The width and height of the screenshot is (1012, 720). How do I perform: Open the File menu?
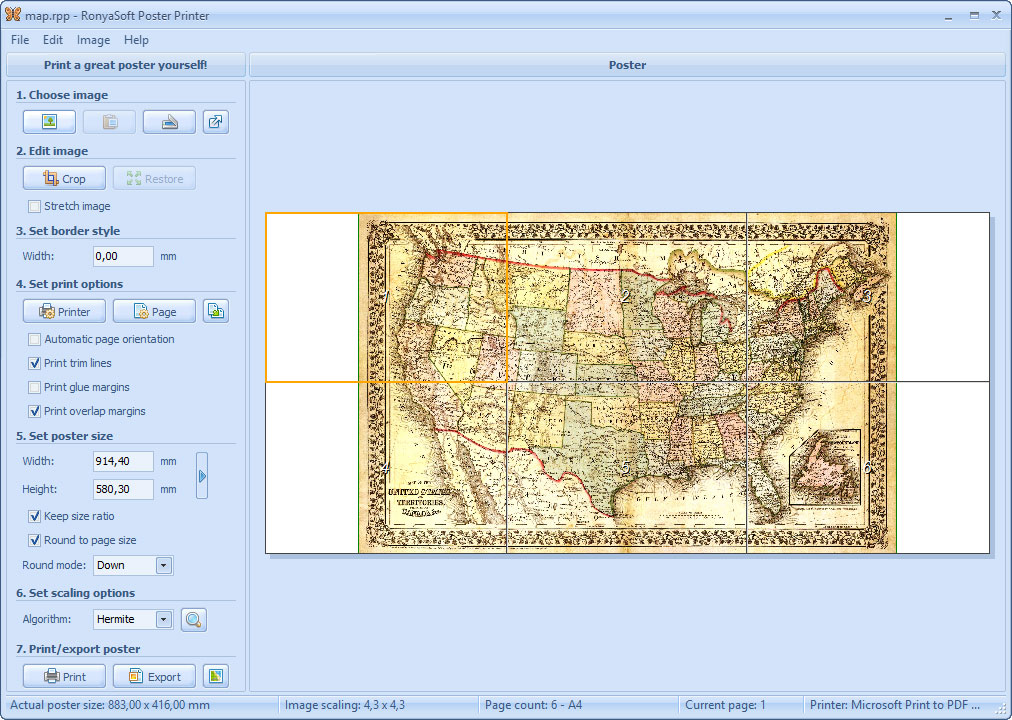coord(19,40)
